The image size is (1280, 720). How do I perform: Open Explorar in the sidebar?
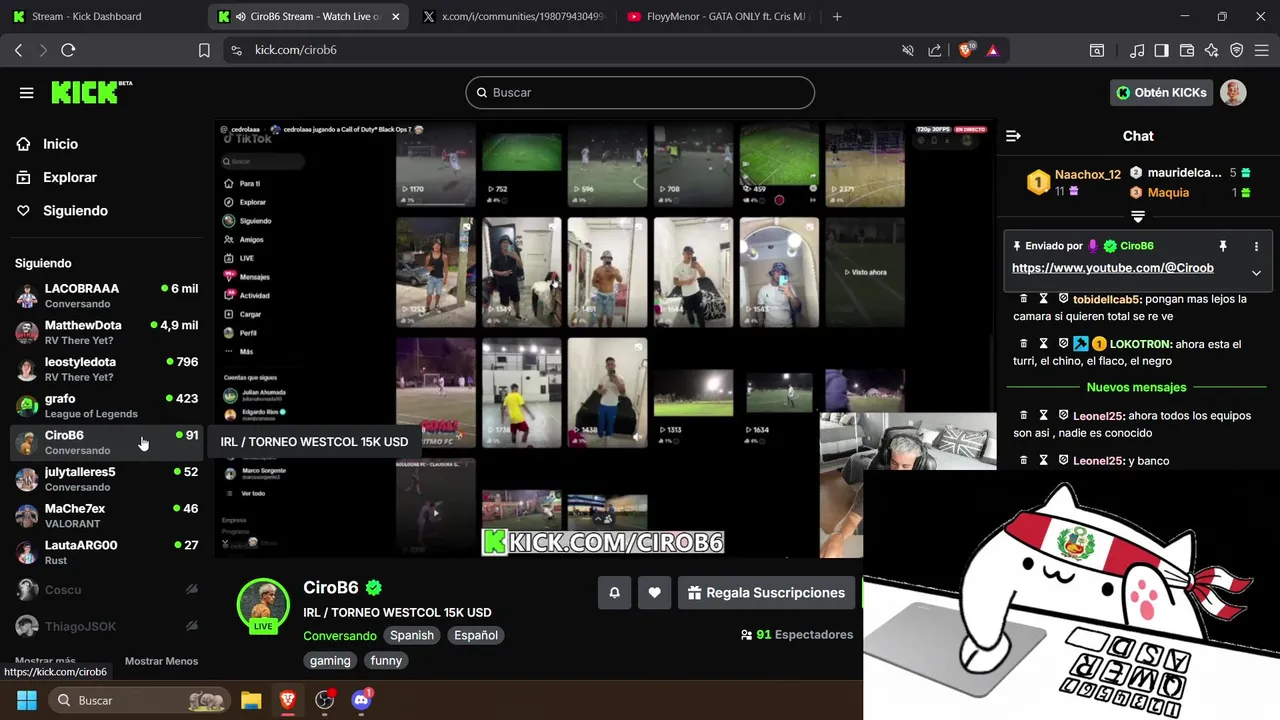click(x=69, y=177)
